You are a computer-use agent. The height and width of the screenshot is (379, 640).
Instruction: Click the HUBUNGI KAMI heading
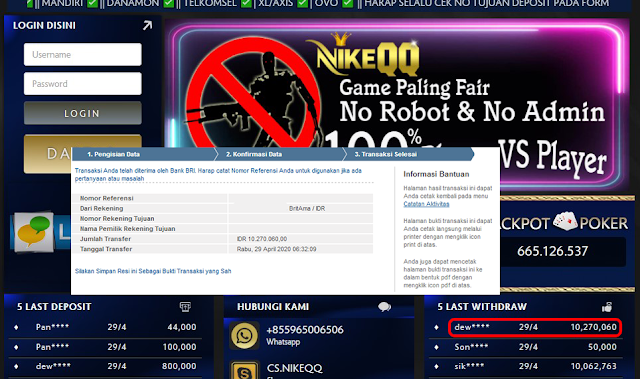coord(273,307)
